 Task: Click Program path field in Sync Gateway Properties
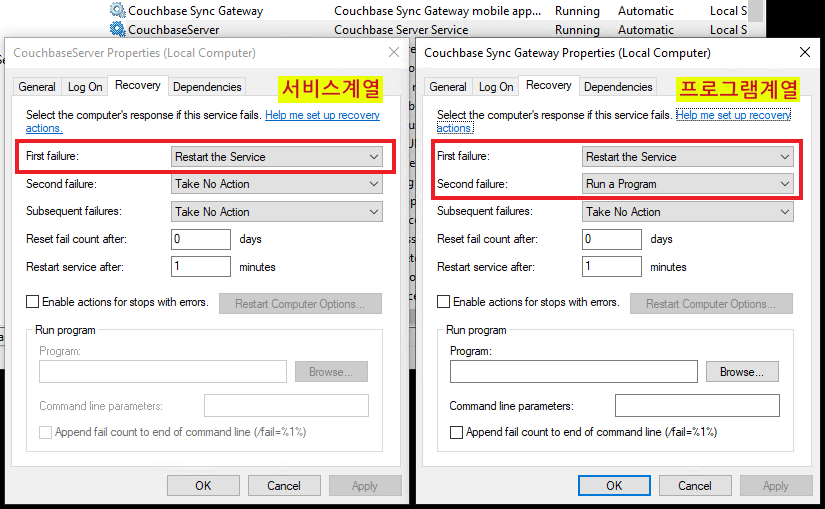click(574, 372)
